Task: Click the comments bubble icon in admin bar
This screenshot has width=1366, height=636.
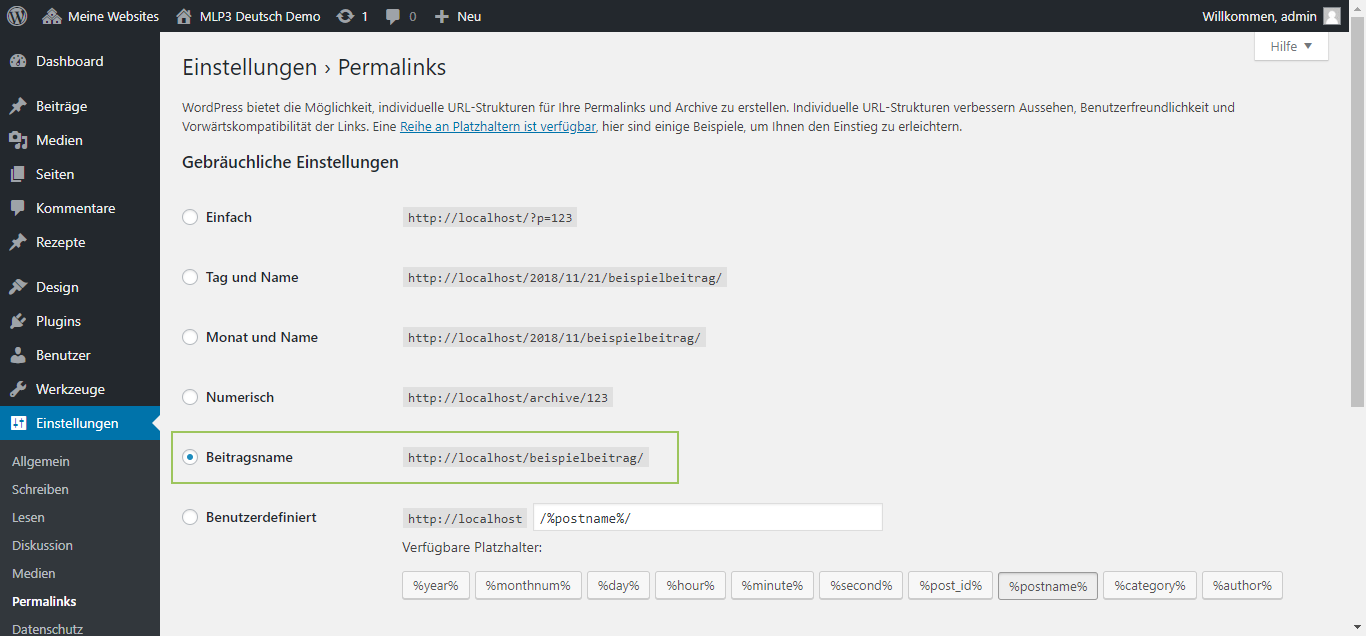Action: (x=394, y=16)
